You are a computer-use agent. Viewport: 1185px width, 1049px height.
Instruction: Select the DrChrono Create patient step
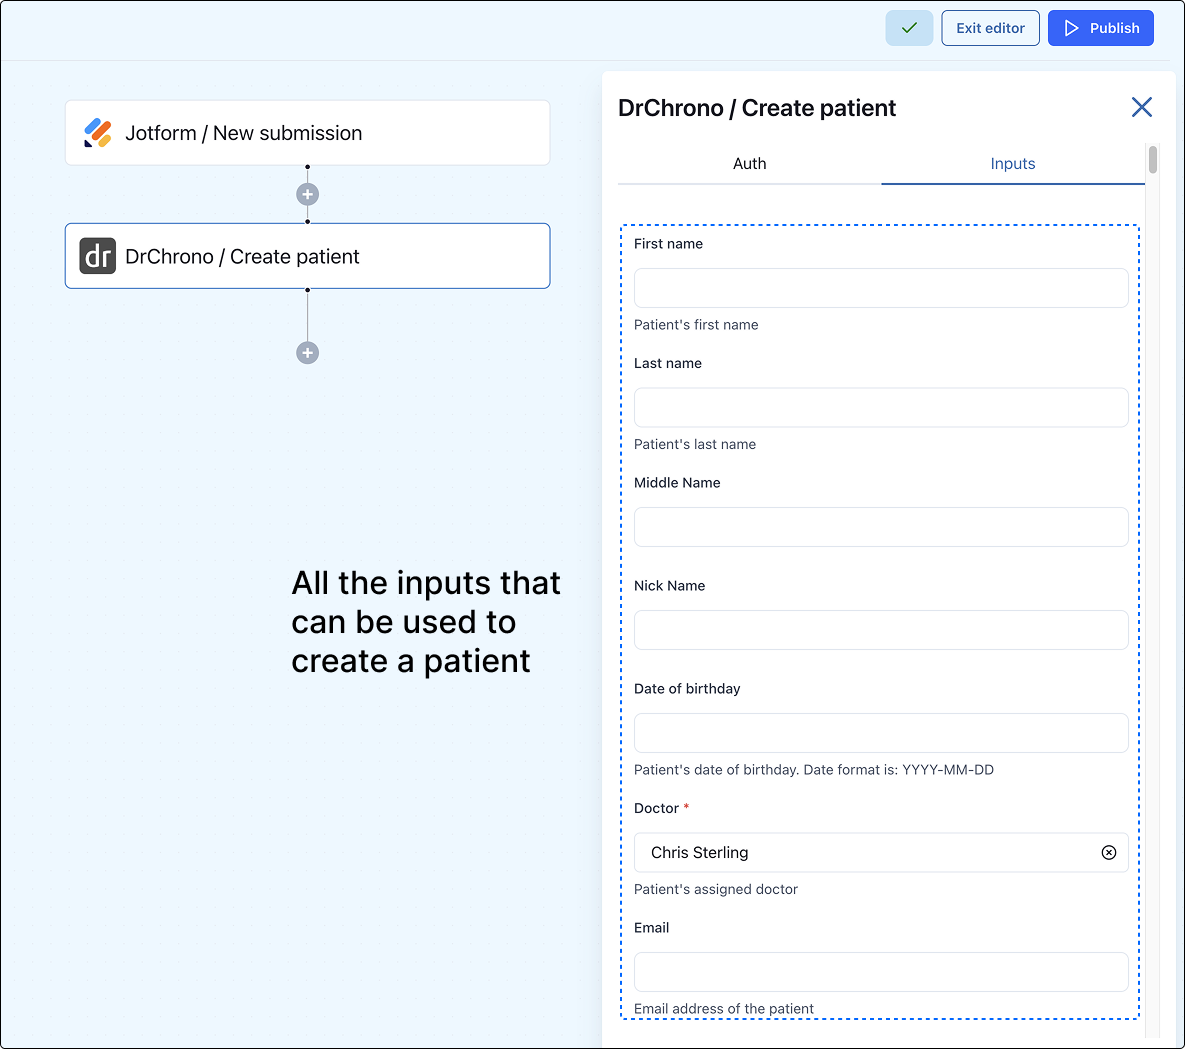coord(308,256)
